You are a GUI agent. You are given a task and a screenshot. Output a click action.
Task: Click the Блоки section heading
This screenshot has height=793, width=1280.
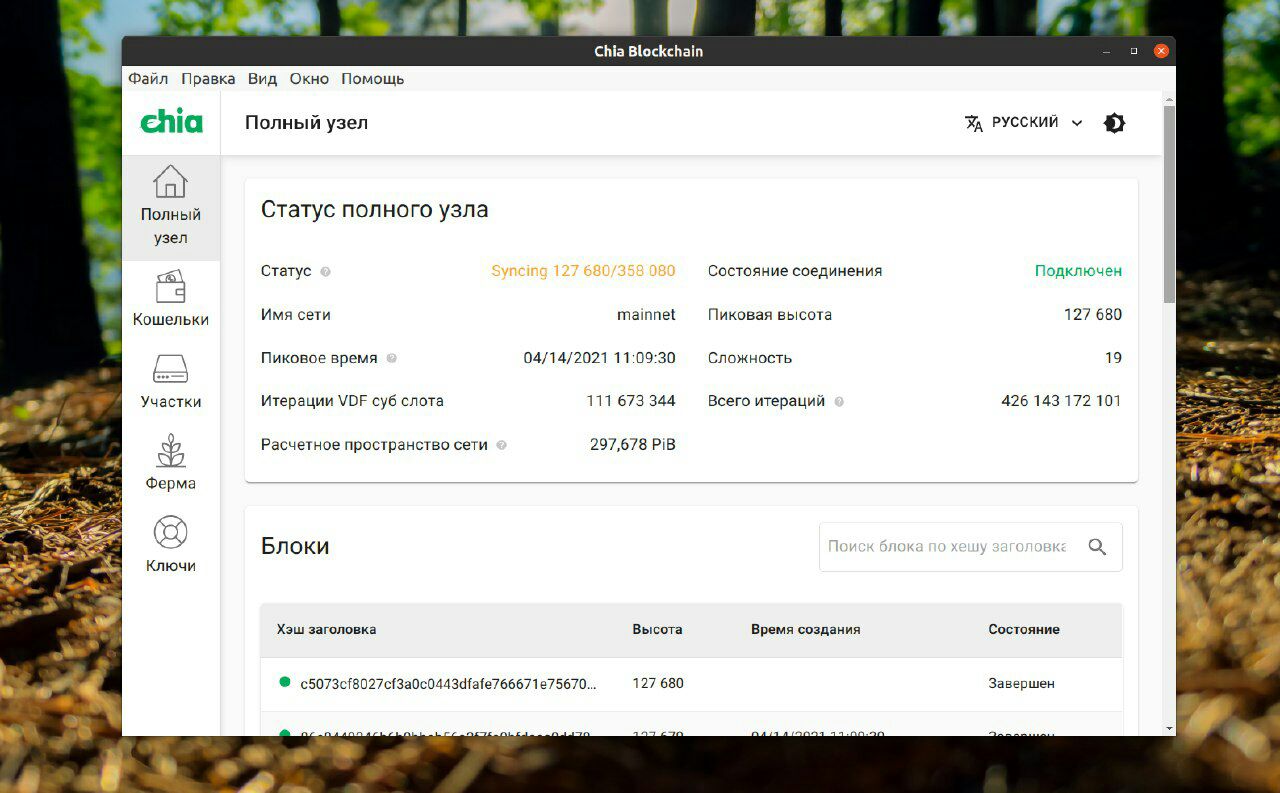point(295,546)
